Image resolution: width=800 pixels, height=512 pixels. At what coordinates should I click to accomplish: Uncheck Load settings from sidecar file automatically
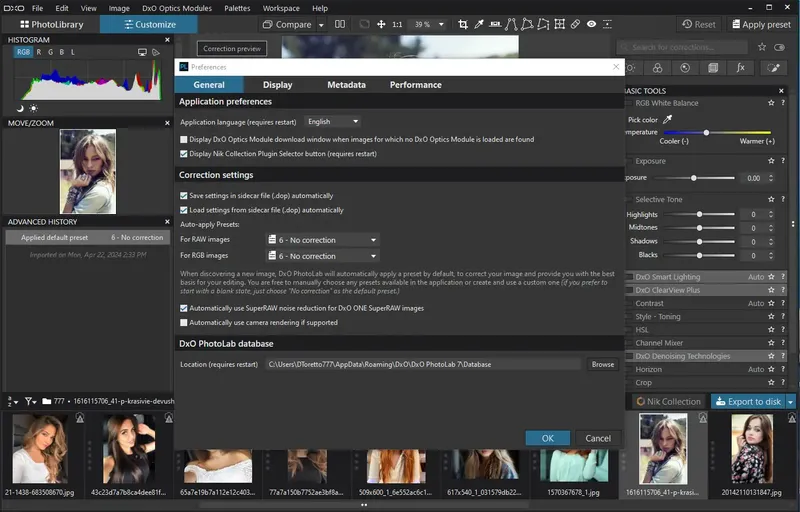(184, 210)
